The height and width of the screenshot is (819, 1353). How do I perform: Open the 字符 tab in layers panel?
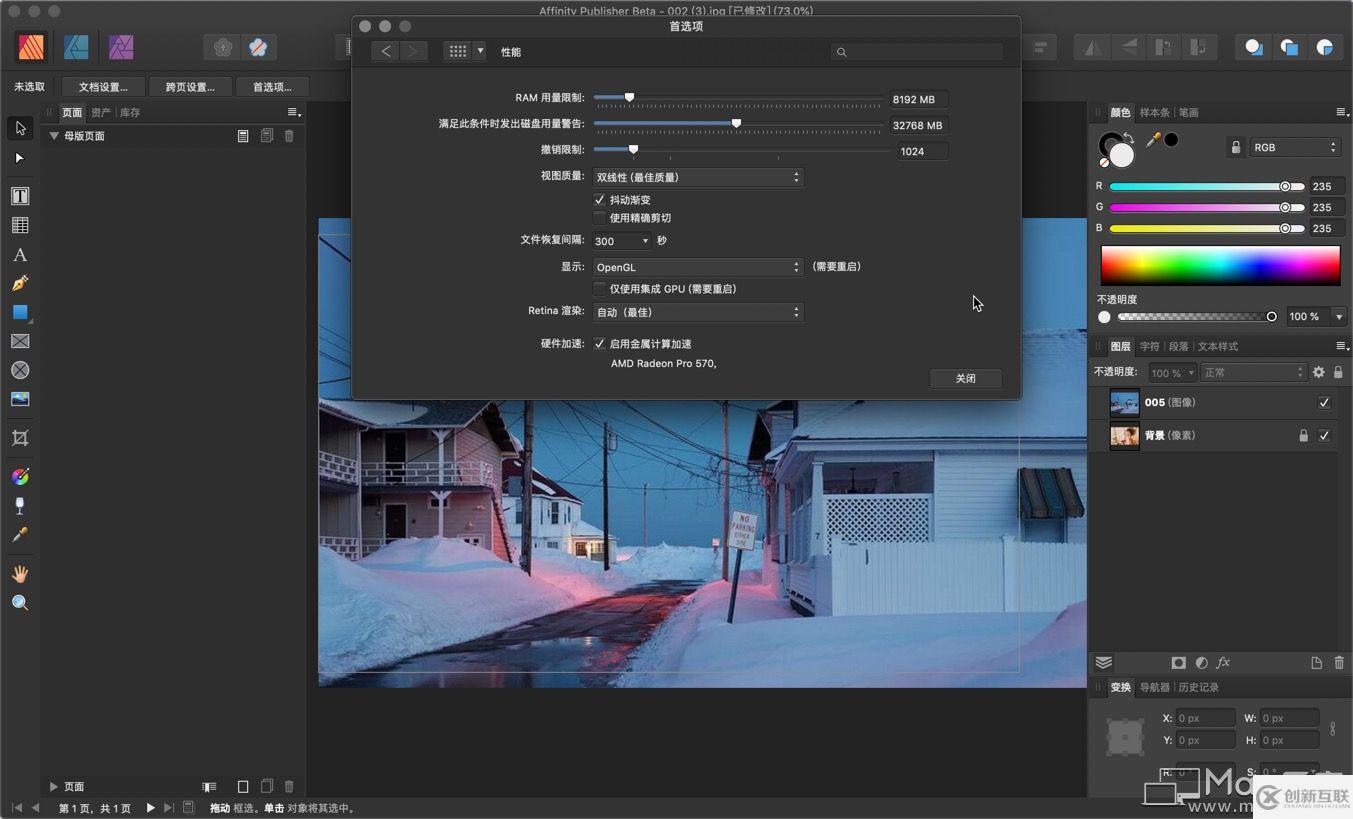(x=1150, y=347)
